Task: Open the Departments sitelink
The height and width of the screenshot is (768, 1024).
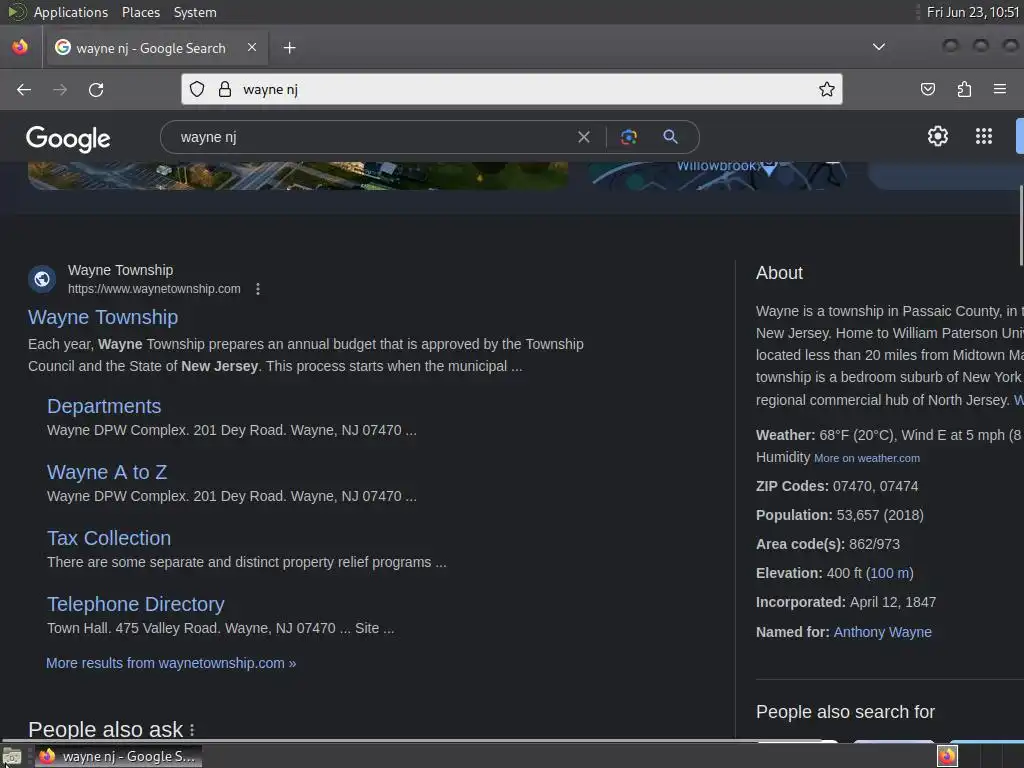Action: tap(104, 406)
